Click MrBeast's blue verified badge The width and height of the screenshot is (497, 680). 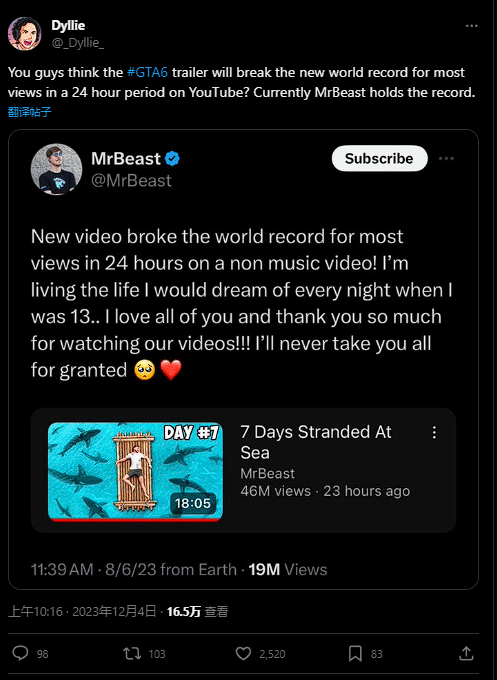coord(173,159)
